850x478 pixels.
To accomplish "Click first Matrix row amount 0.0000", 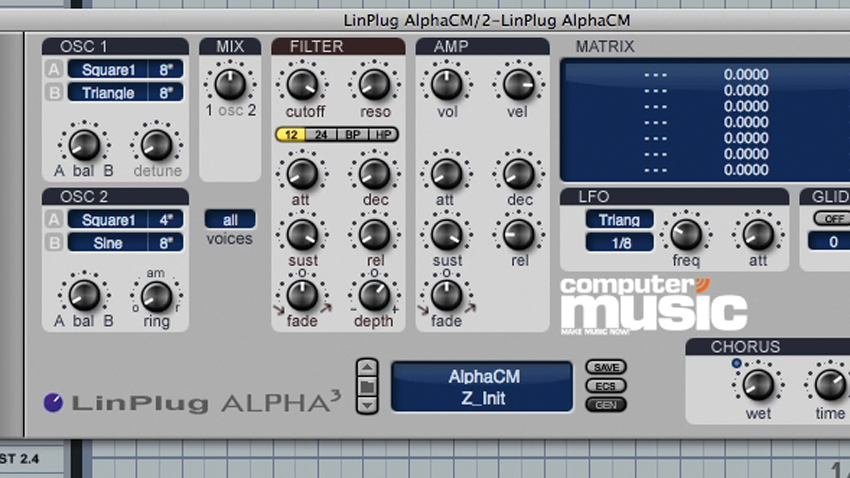I will 746,74.
